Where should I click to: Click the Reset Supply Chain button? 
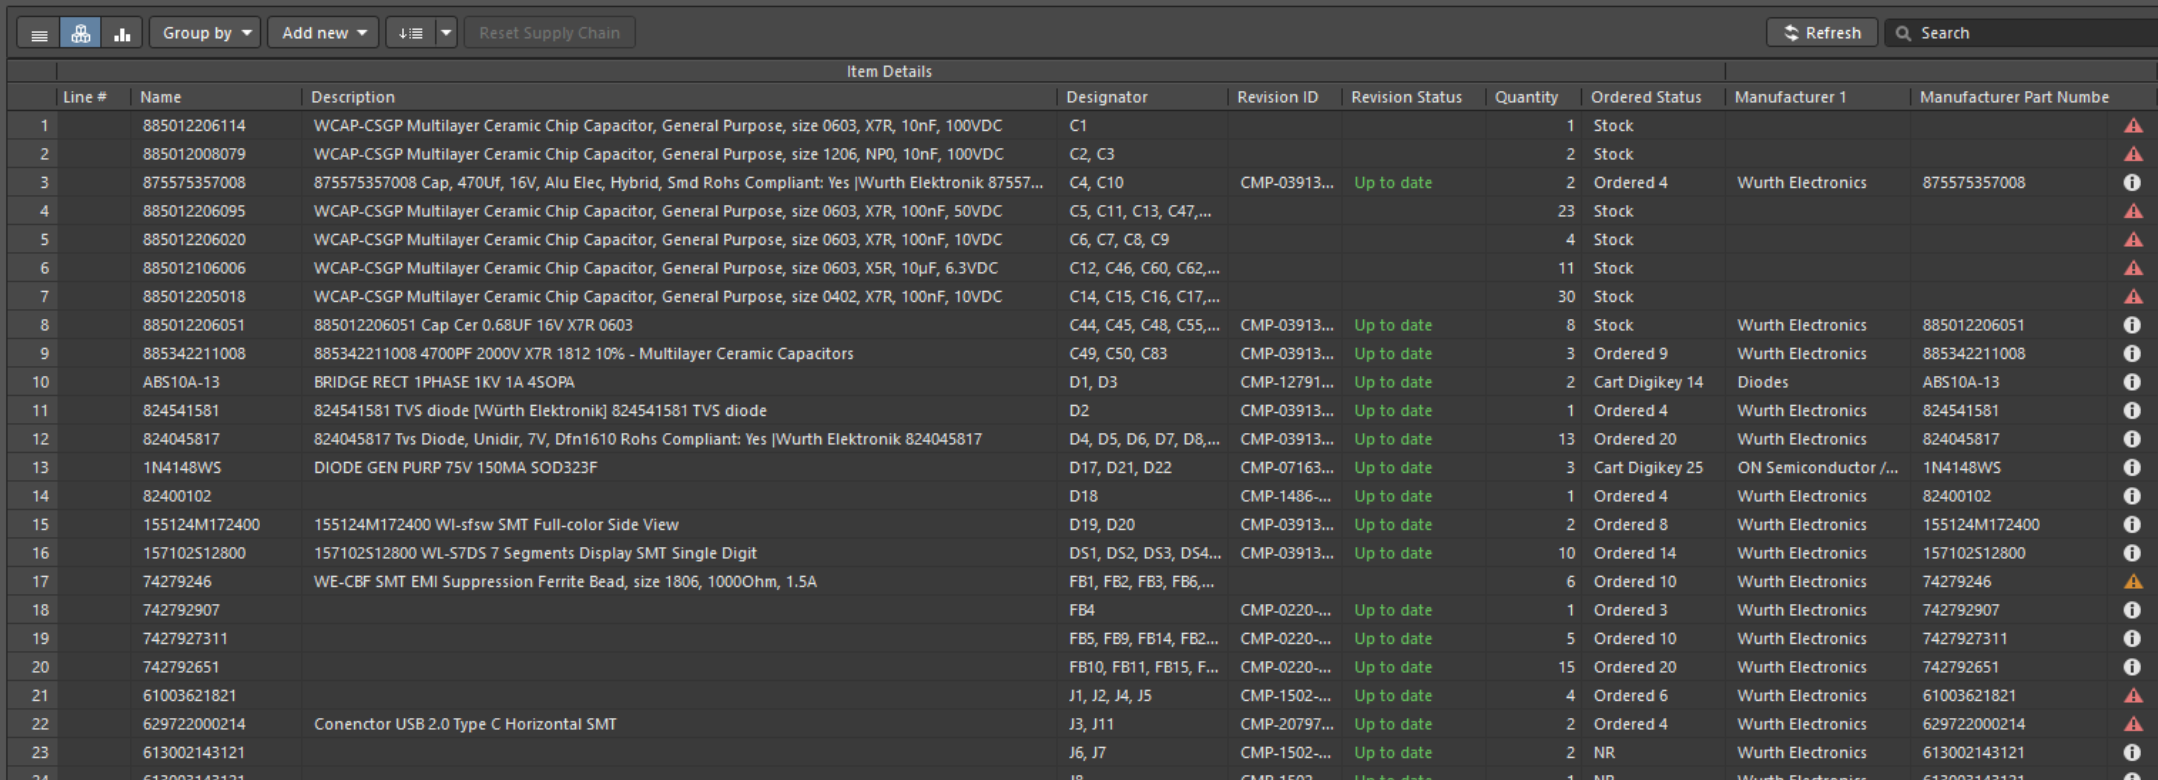click(x=549, y=33)
